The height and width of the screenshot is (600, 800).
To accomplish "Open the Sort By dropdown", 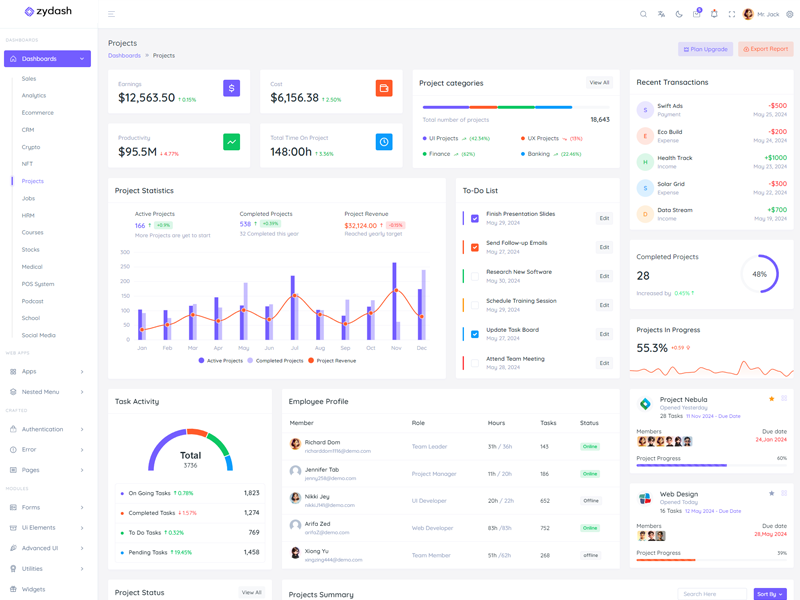I will pos(769,594).
